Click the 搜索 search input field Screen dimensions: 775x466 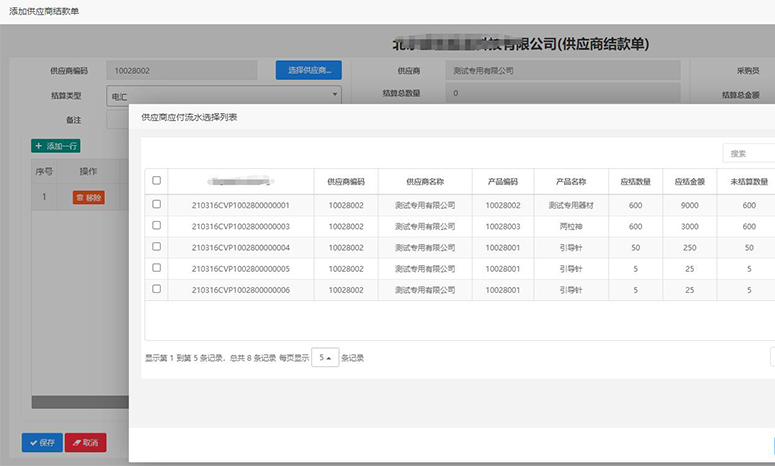750,153
